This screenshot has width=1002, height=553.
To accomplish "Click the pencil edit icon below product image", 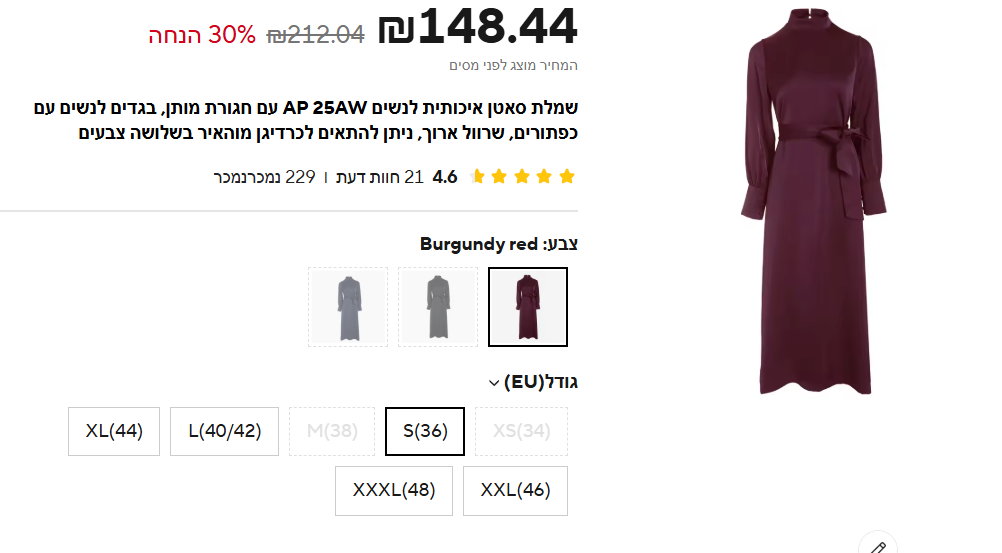I will click(x=878, y=546).
